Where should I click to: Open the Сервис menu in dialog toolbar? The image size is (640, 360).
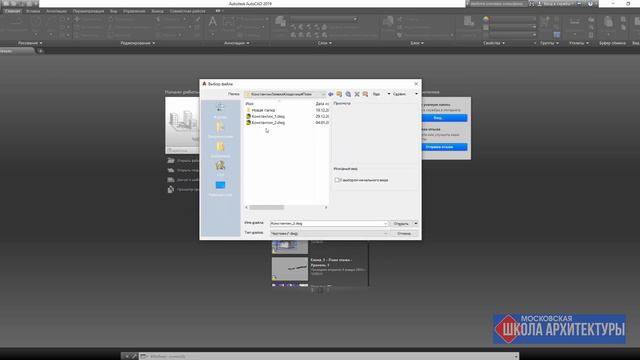click(399, 94)
